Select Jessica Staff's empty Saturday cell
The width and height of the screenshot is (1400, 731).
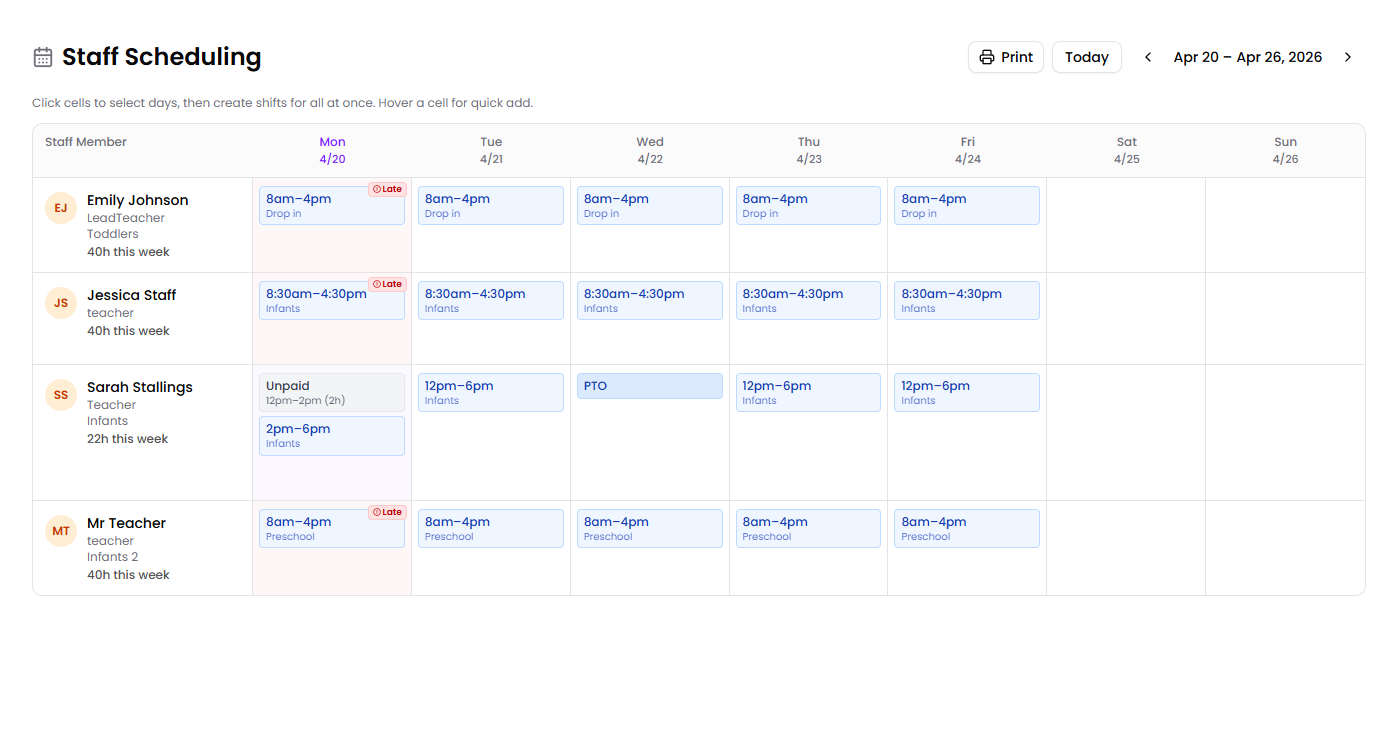tap(1126, 318)
